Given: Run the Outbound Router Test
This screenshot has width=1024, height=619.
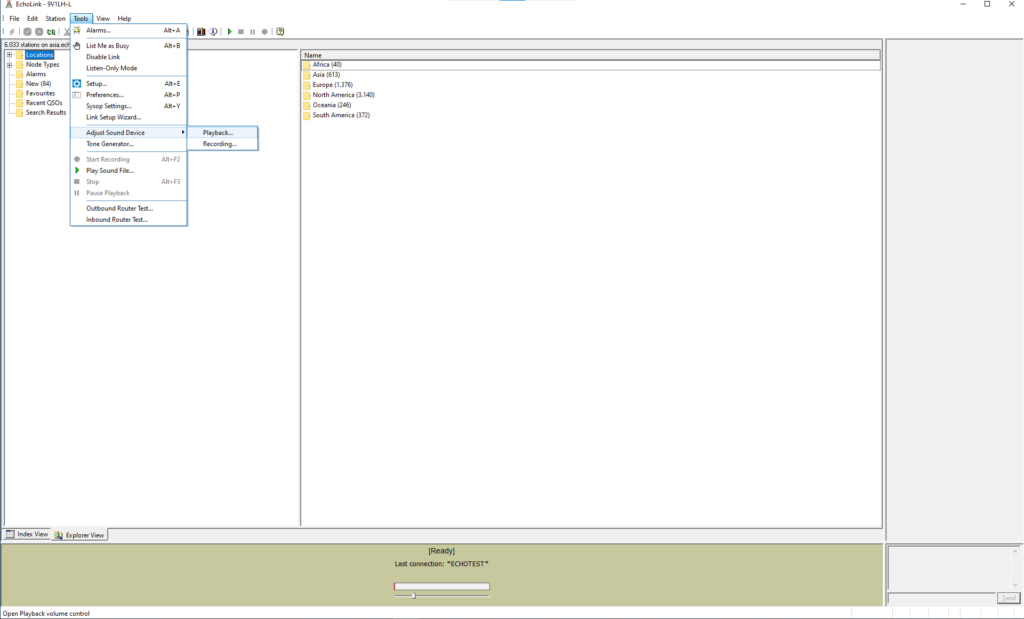Looking at the screenshot, I should point(129,208).
